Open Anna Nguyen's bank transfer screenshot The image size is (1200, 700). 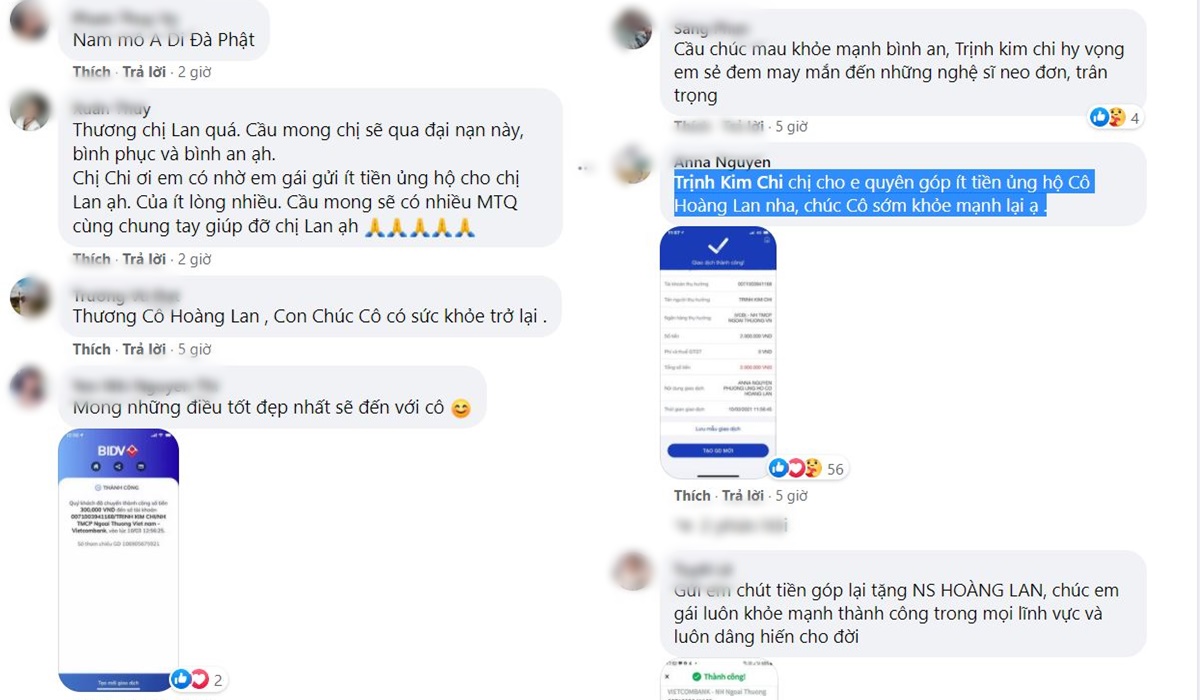tap(718, 352)
